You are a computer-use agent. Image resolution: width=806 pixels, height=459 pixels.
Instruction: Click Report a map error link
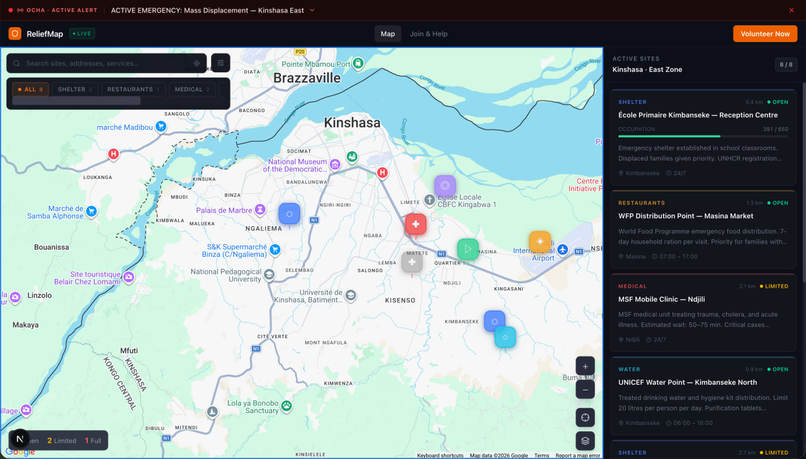point(578,455)
